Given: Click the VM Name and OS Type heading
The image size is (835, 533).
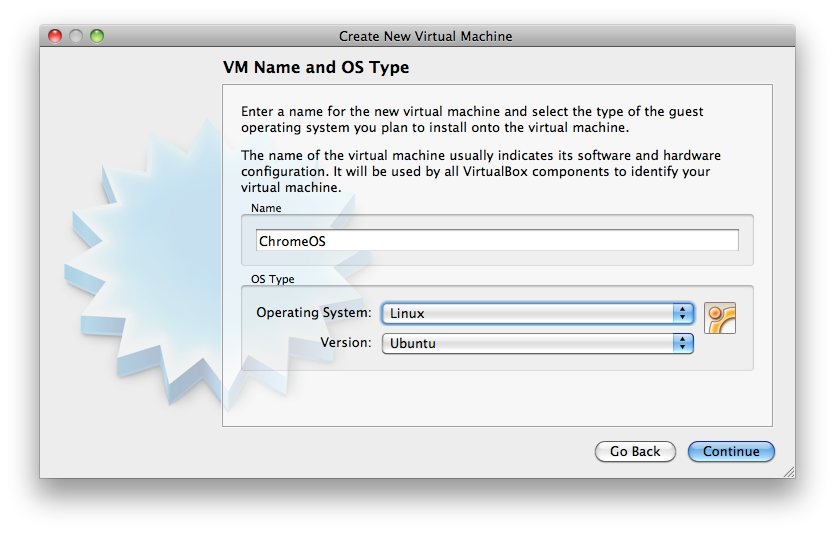Looking at the screenshot, I should [315, 68].
